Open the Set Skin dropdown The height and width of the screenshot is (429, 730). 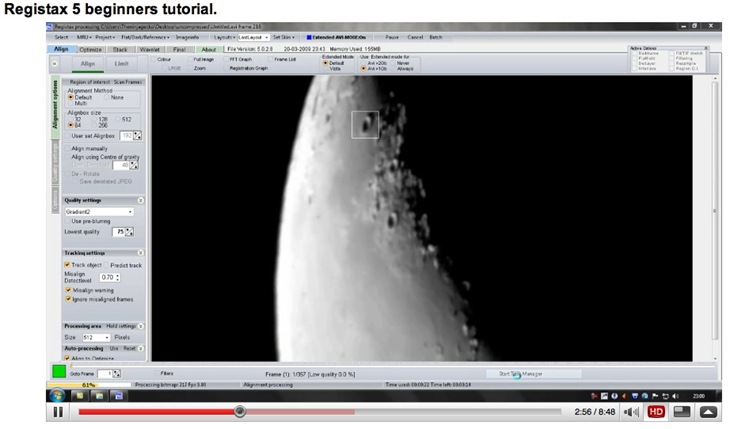tap(284, 37)
